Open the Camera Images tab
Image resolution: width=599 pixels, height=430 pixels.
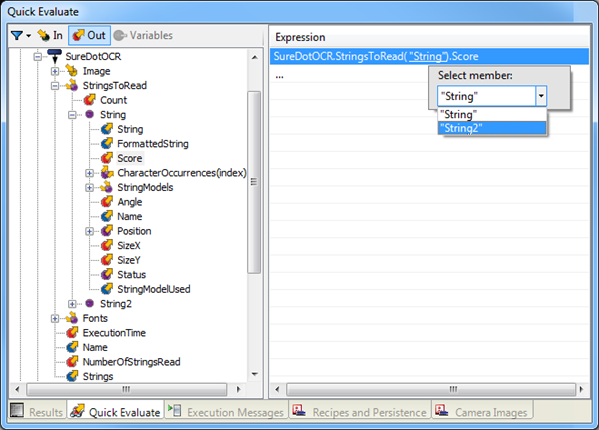point(482,411)
